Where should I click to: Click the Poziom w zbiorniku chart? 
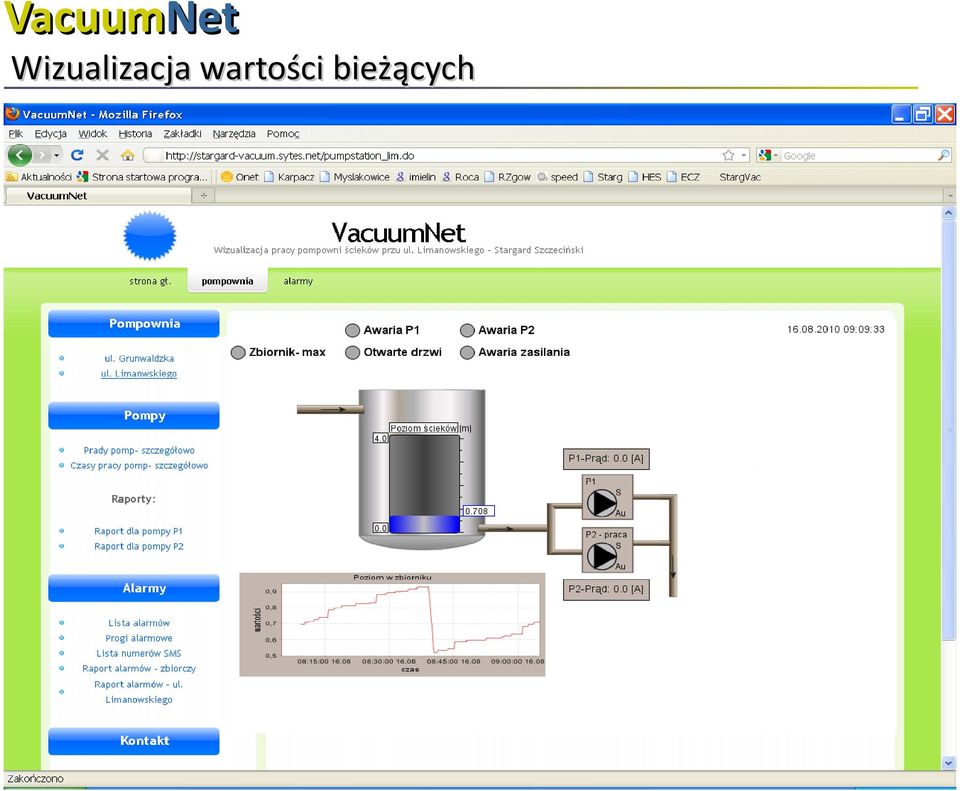click(392, 624)
